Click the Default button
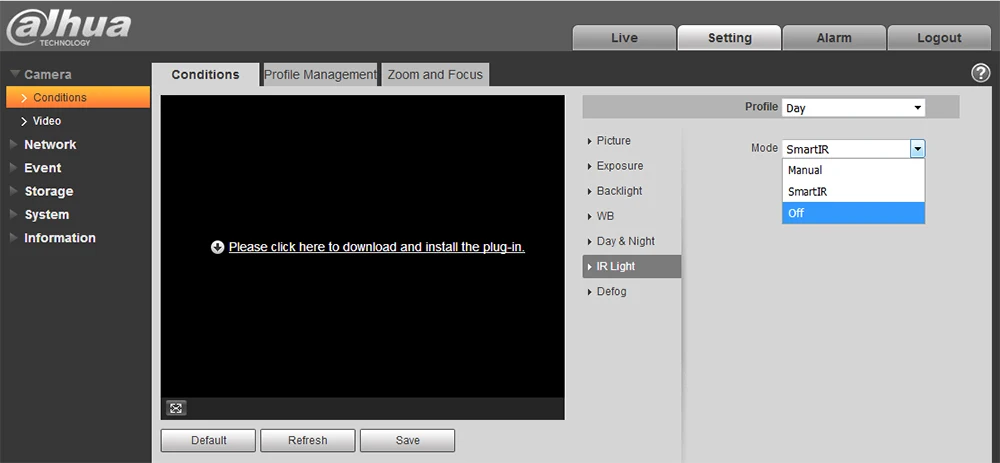The width and height of the screenshot is (1000, 463). tap(209, 440)
